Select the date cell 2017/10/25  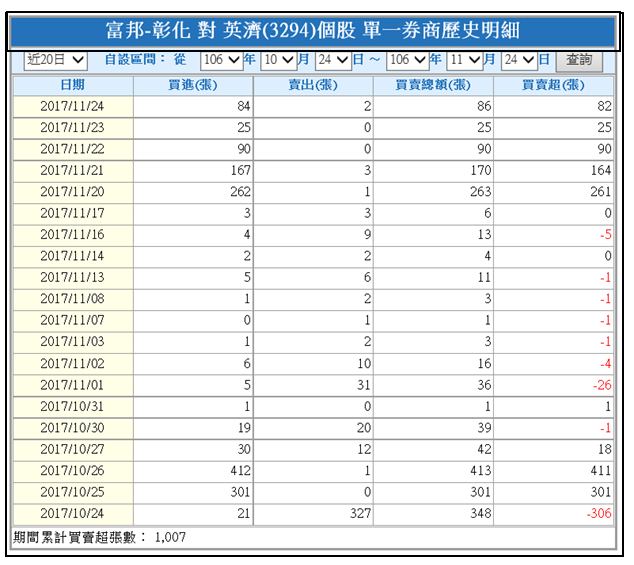(x=73, y=493)
